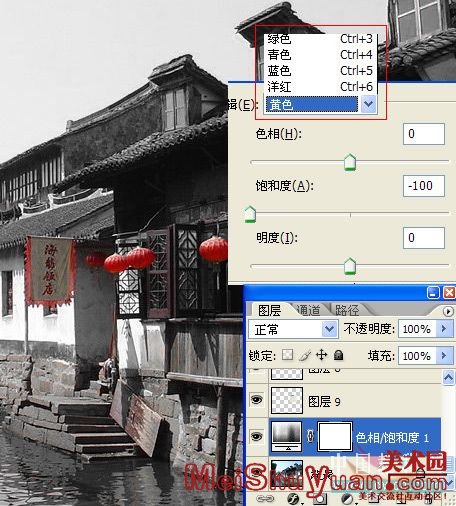This screenshot has width=456, height=506.
Task: Click the link icon between thumbnail and mask
Action: (x=310, y=436)
